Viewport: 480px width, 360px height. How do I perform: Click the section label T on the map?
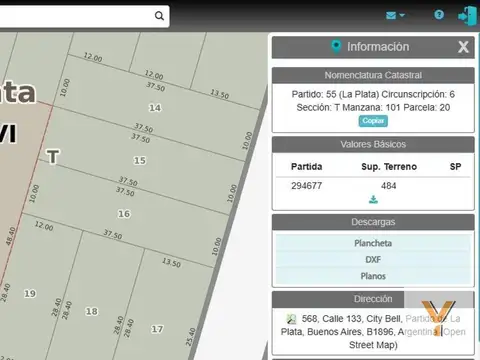(53, 157)
